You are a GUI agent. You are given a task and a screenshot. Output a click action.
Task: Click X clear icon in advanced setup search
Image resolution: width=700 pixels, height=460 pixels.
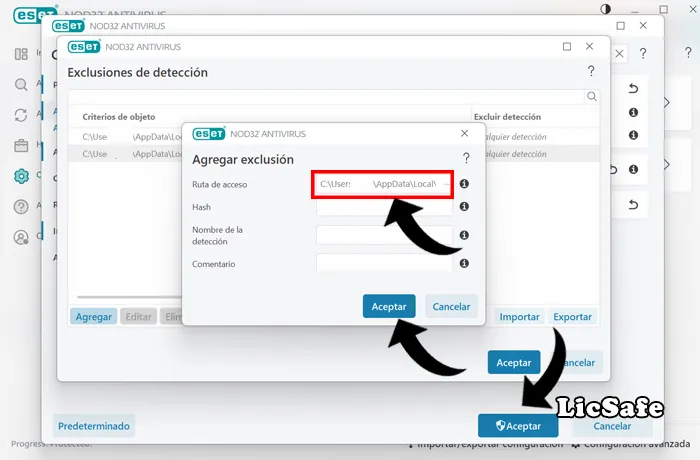[619, 54]
